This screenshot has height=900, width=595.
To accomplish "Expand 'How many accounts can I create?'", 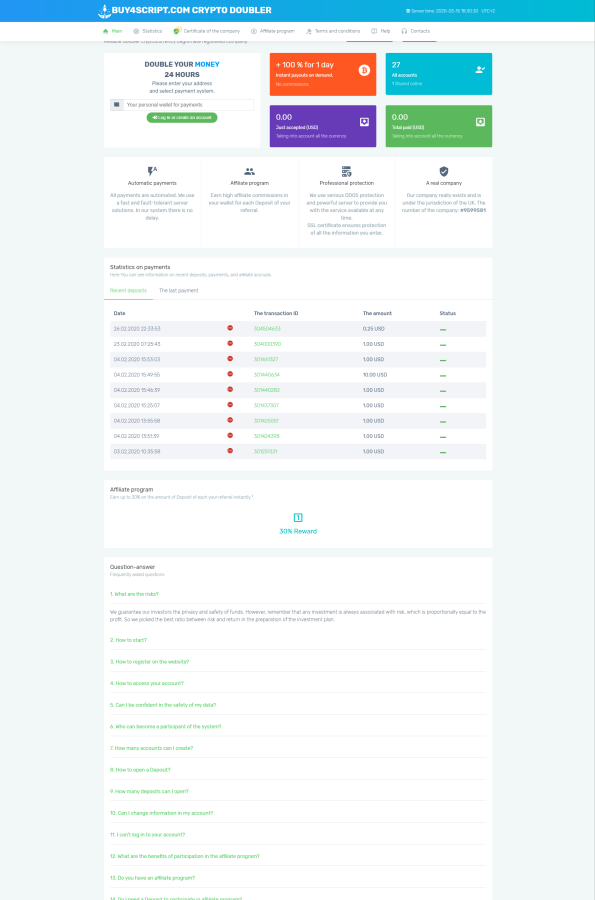I will [x=151, y=748].
